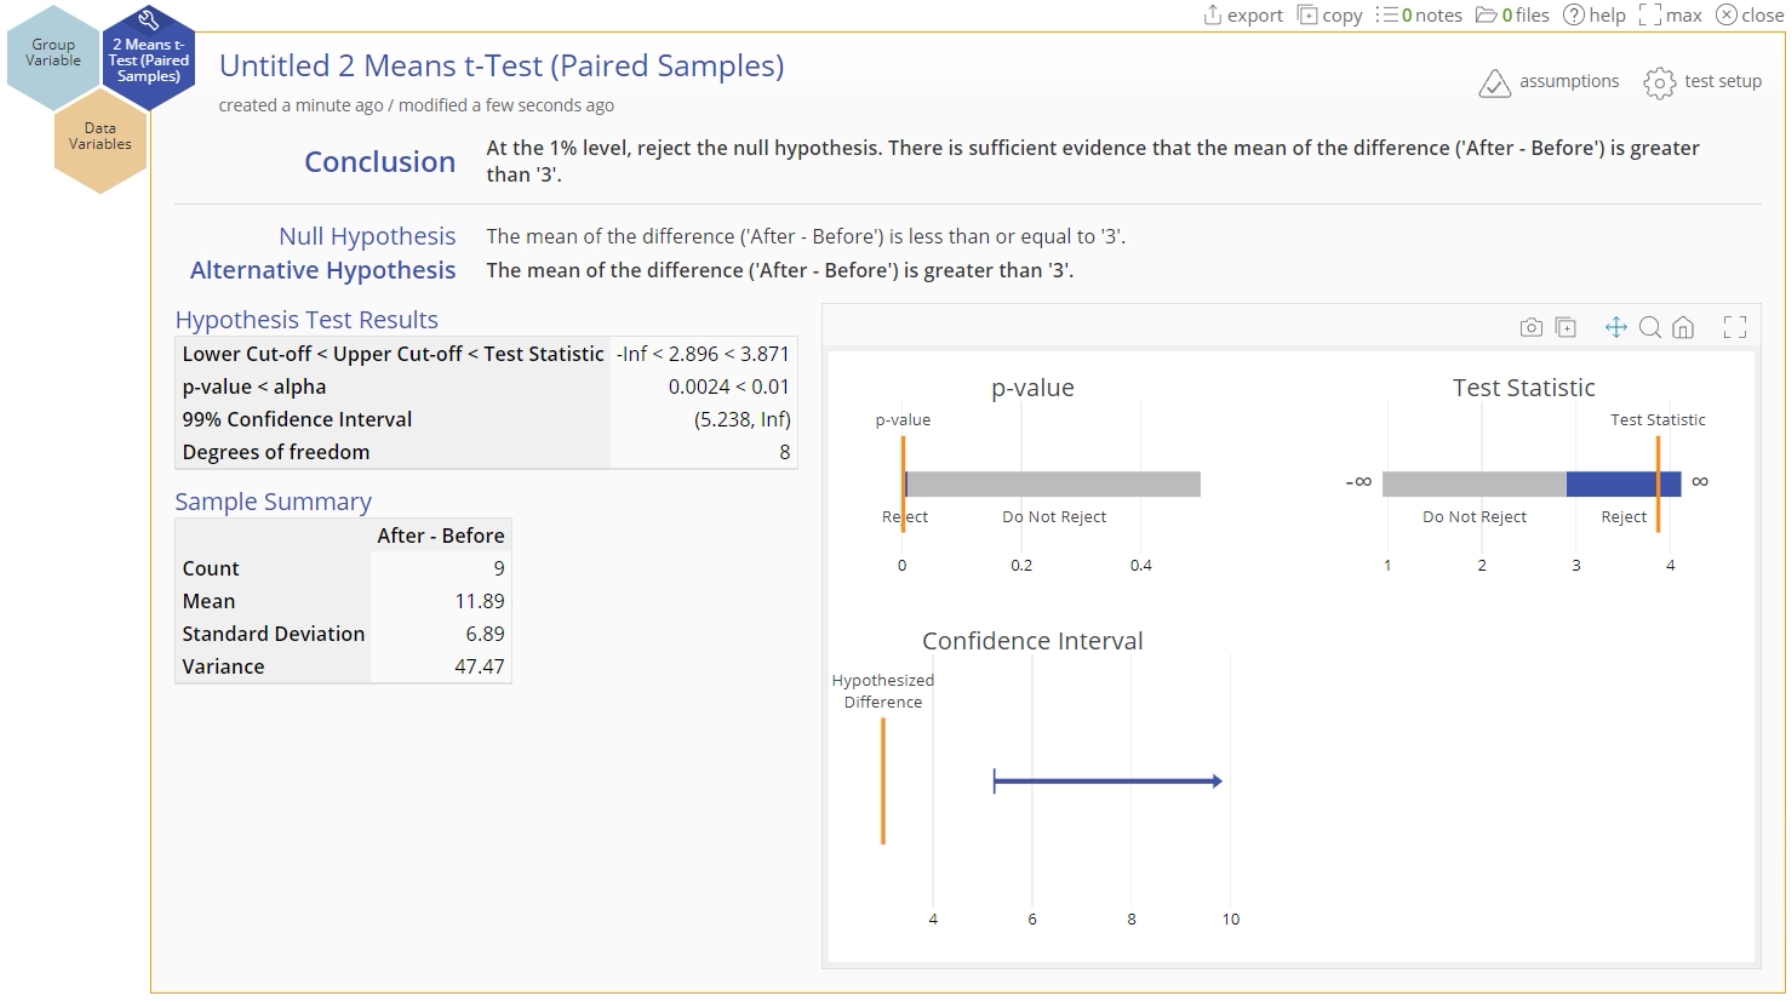Viewport: 1792px width, 1002px height.
Task: Click the confidence interval arrow line
Action: click(x=1106, y=781)
